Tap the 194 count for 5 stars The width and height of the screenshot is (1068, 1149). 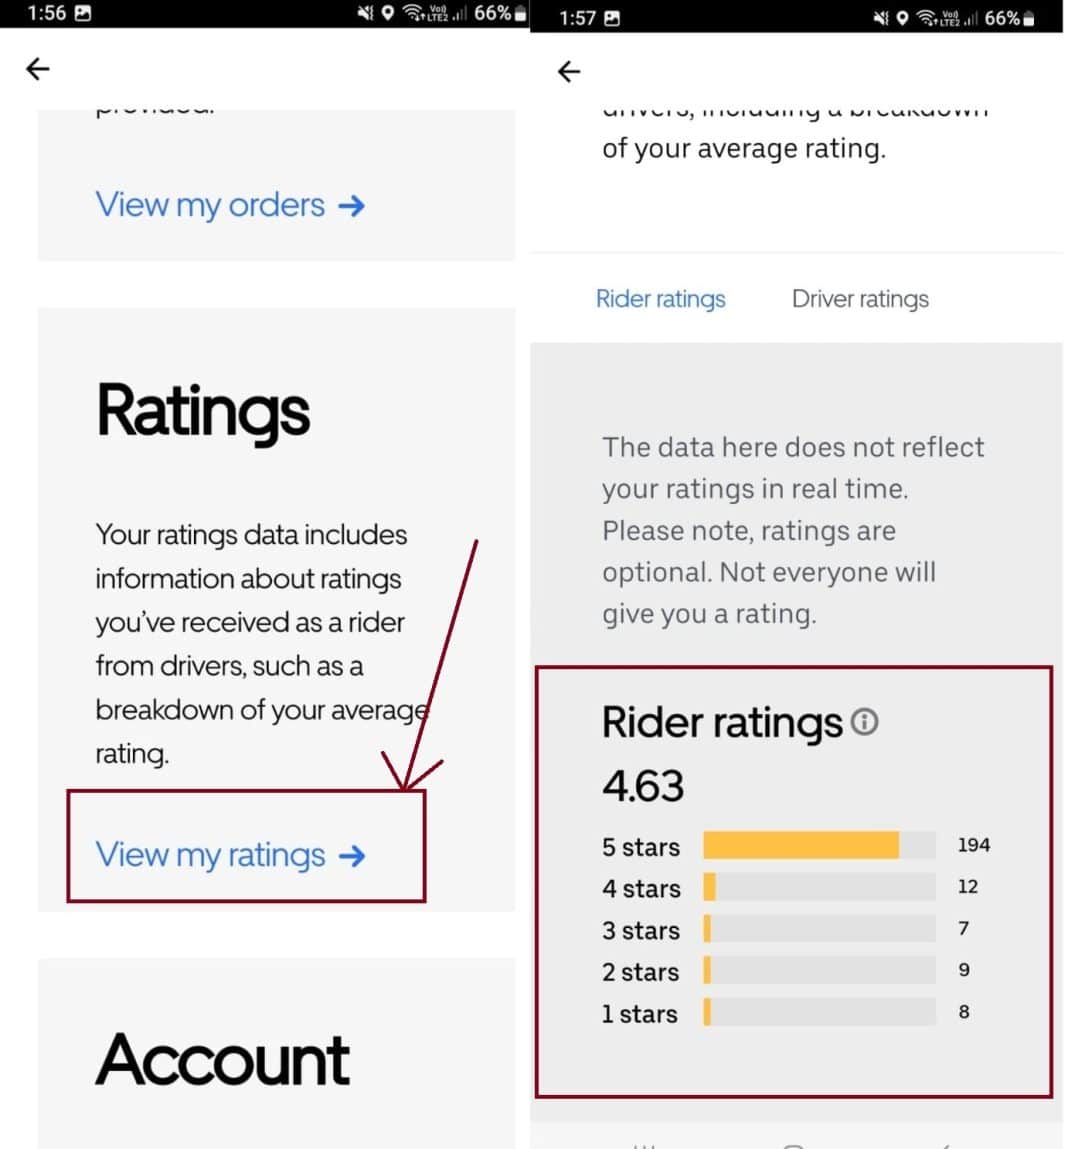click(x=973, y=845)
